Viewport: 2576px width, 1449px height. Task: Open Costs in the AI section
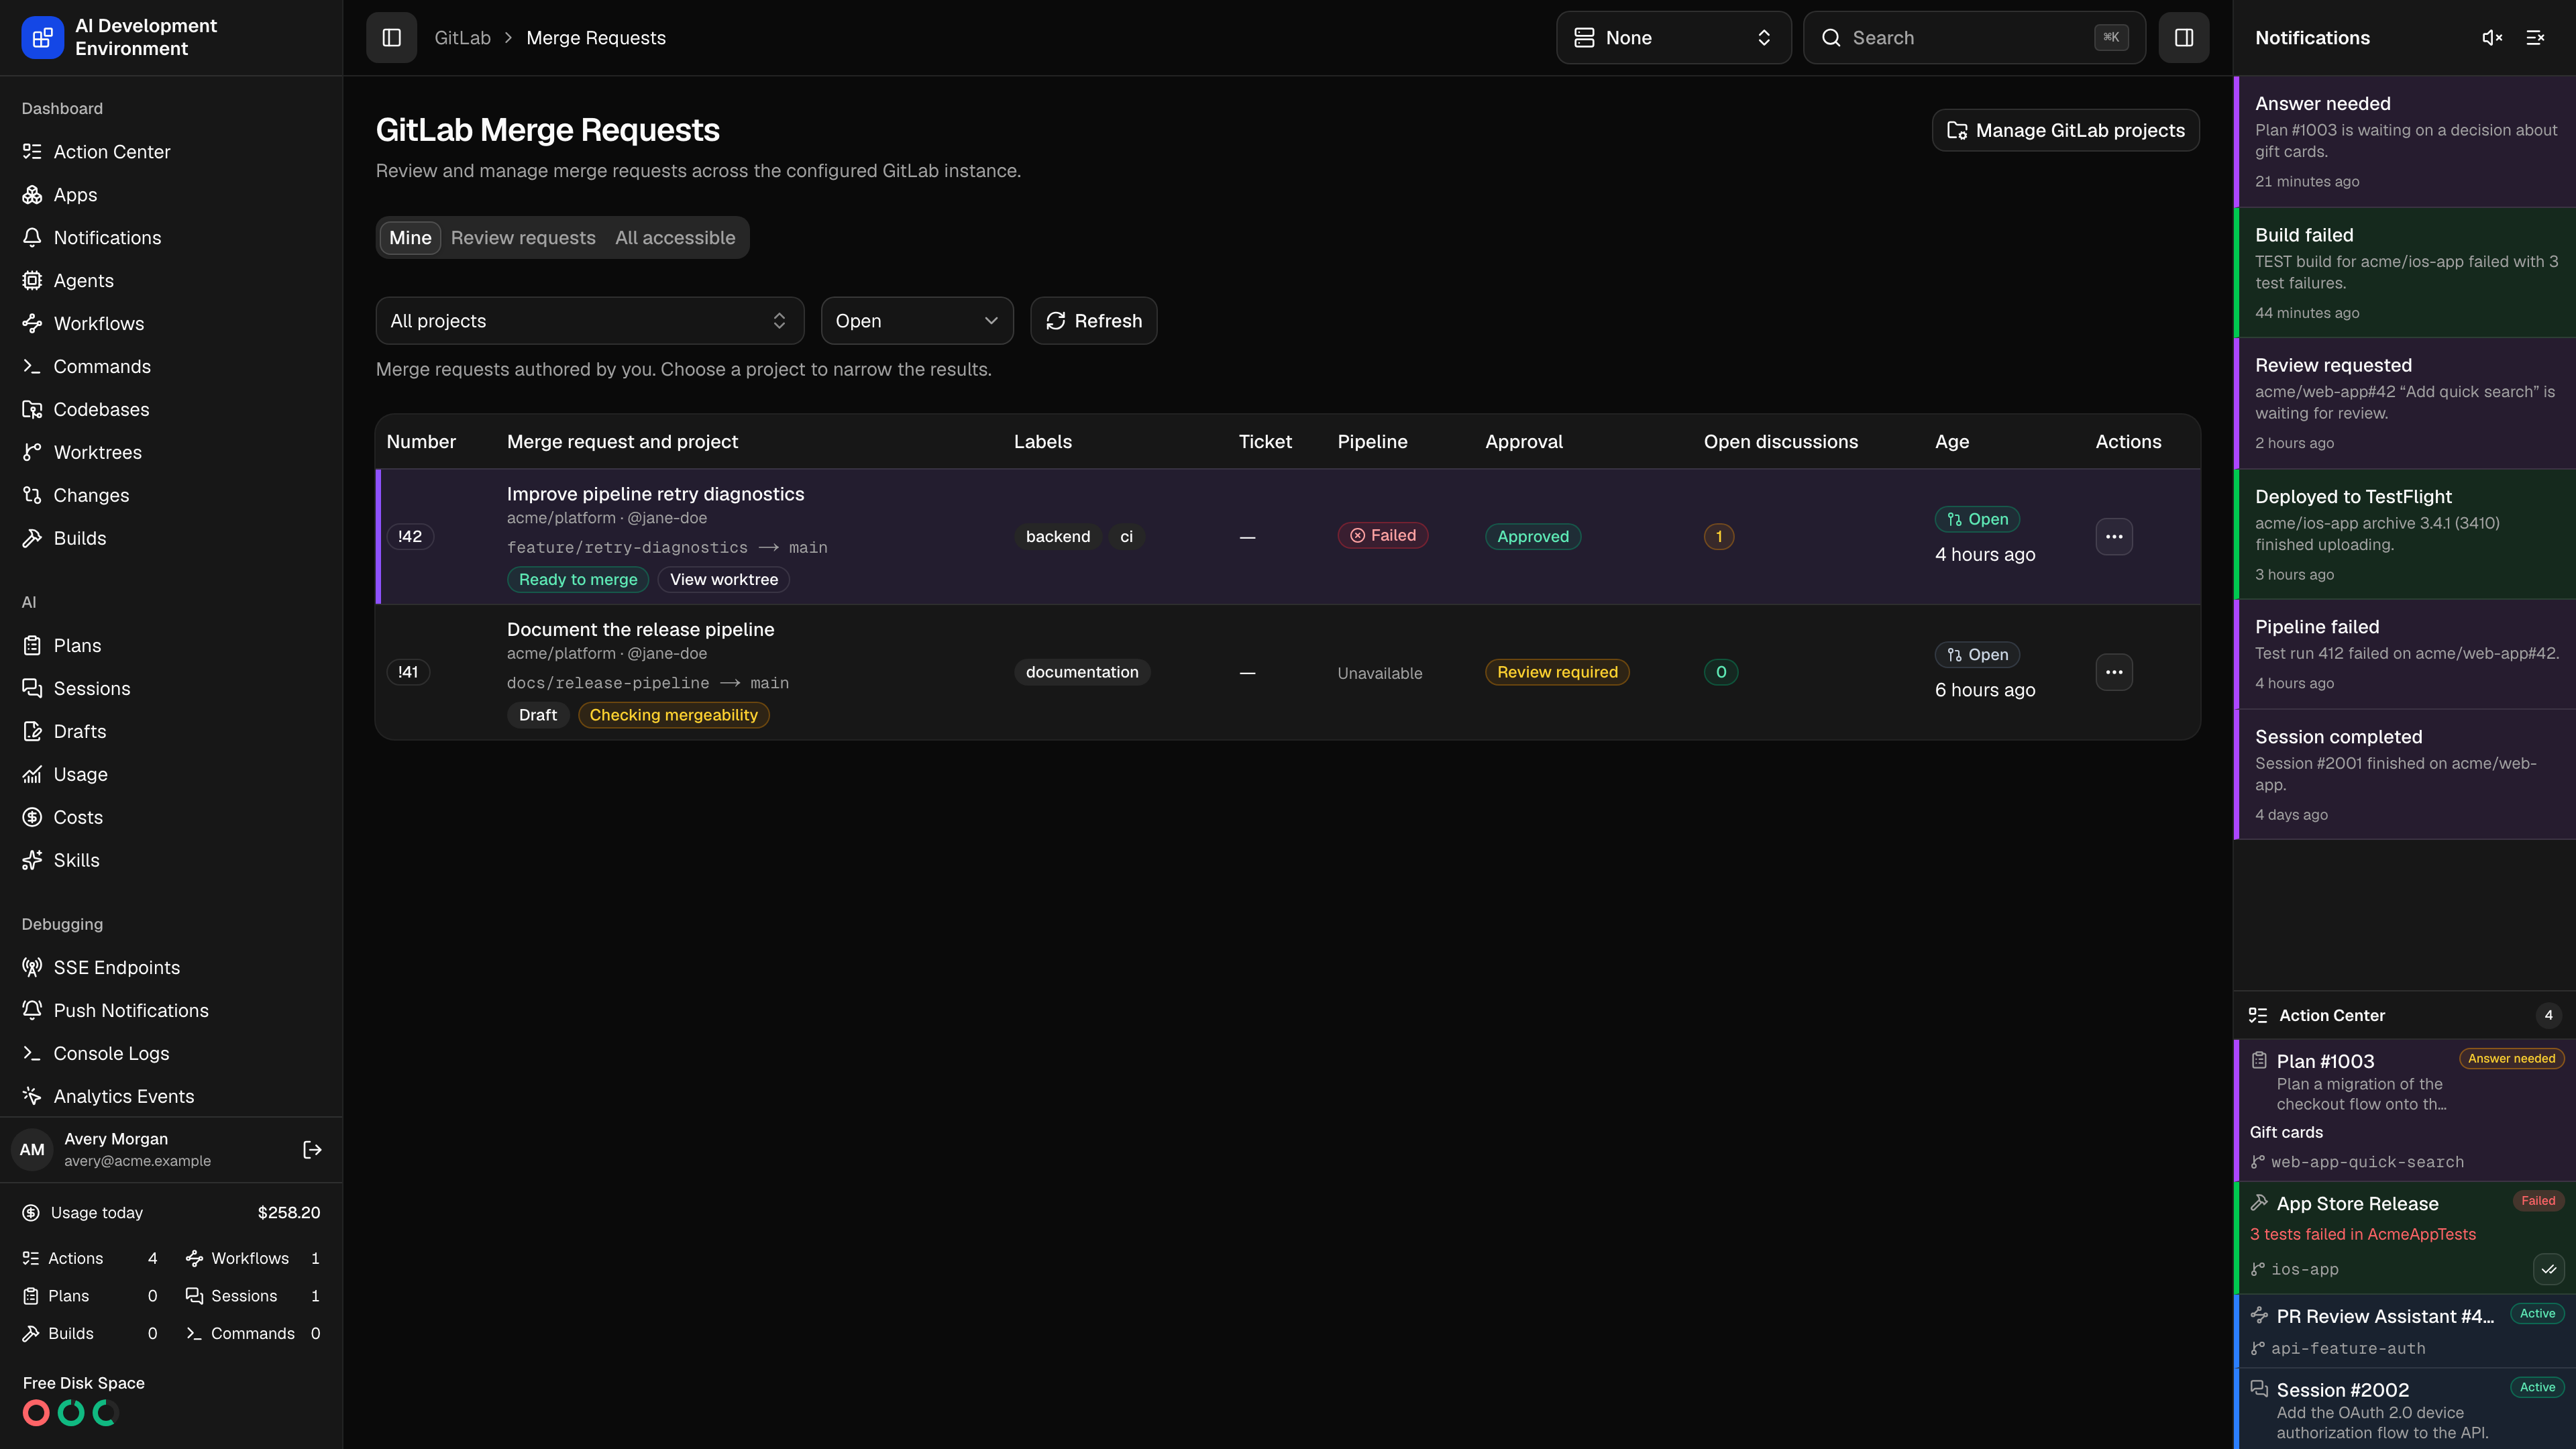point(171,818)
